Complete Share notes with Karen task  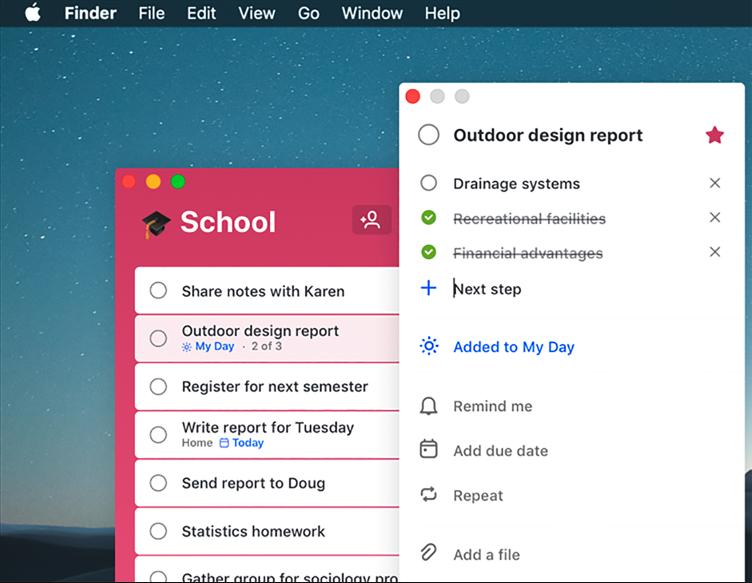pos(158,290)
